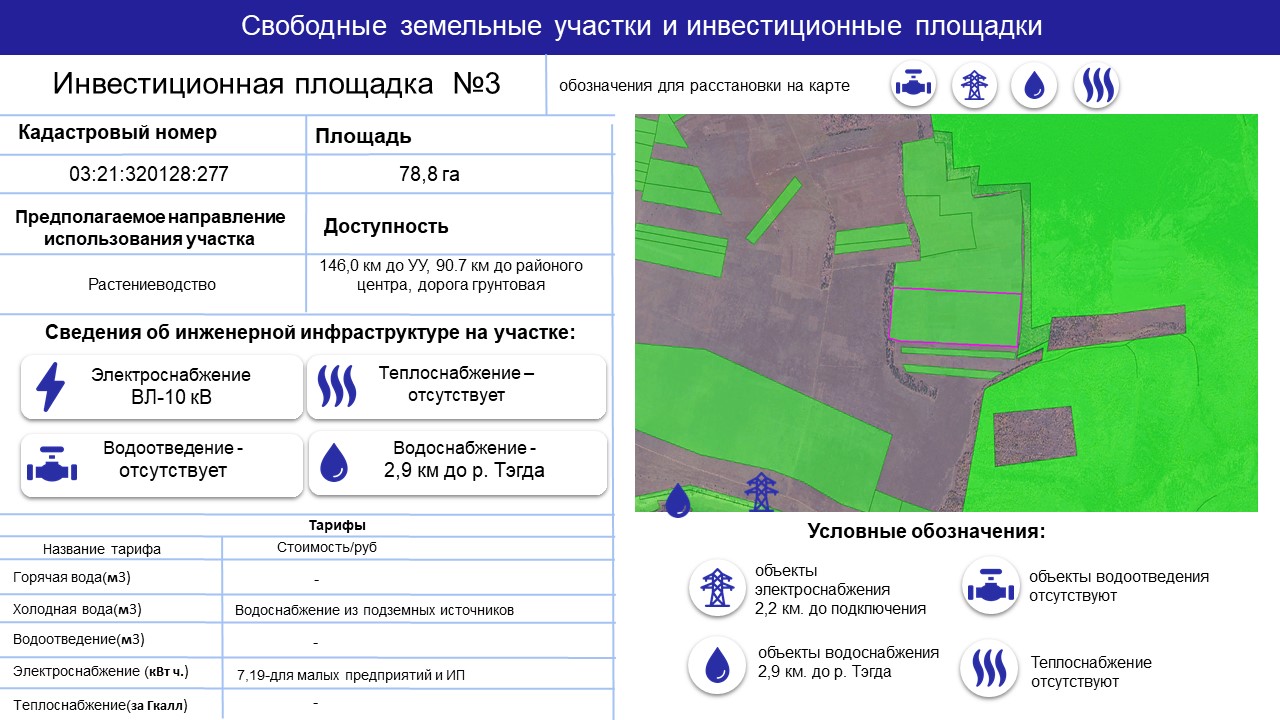The height and width of the screenshot is (720, 1280).
Task: Click the power tower marker on the map
Action: pyautogui.click(x=761, y=492)
